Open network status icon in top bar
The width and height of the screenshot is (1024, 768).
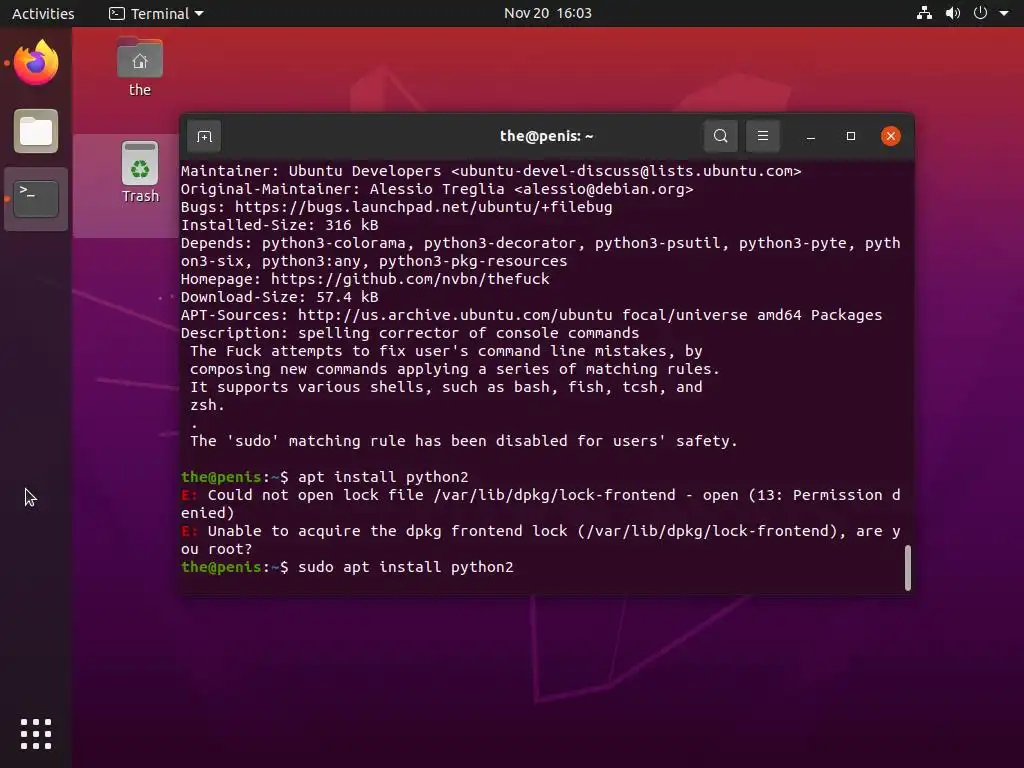pos(924,13)
